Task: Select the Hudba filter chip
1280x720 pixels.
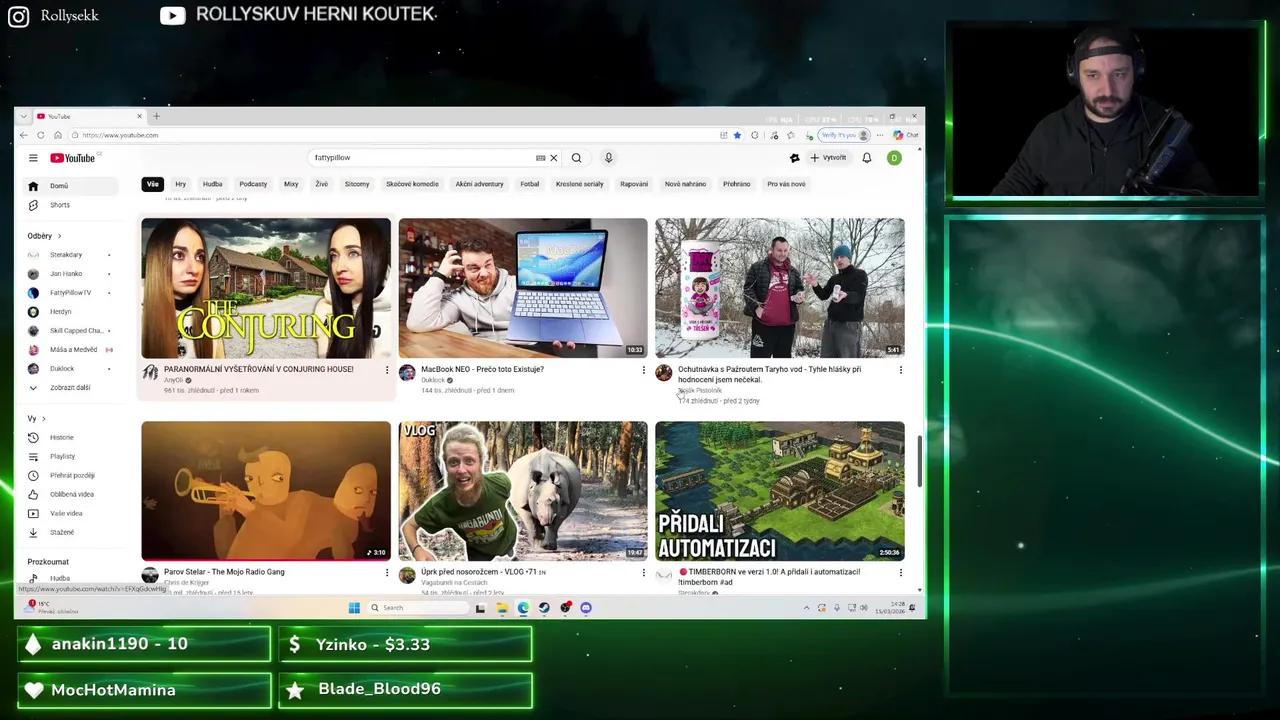Action: point(213,184)
